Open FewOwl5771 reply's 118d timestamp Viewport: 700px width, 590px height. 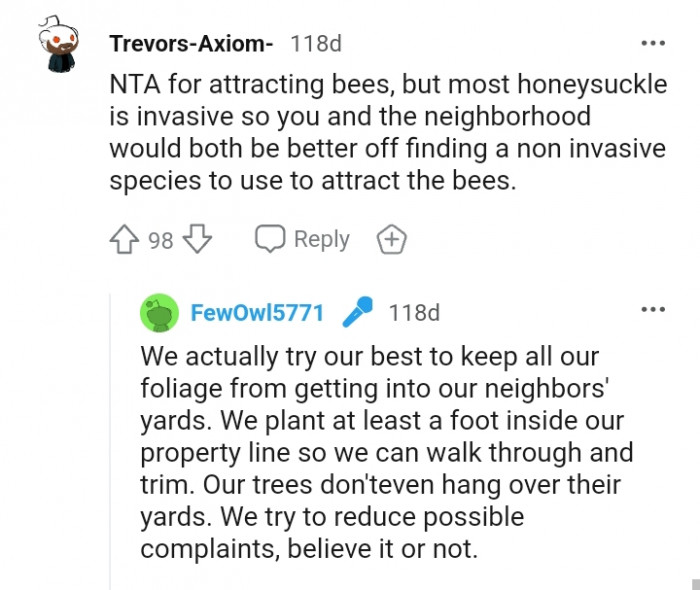point(414,313)
